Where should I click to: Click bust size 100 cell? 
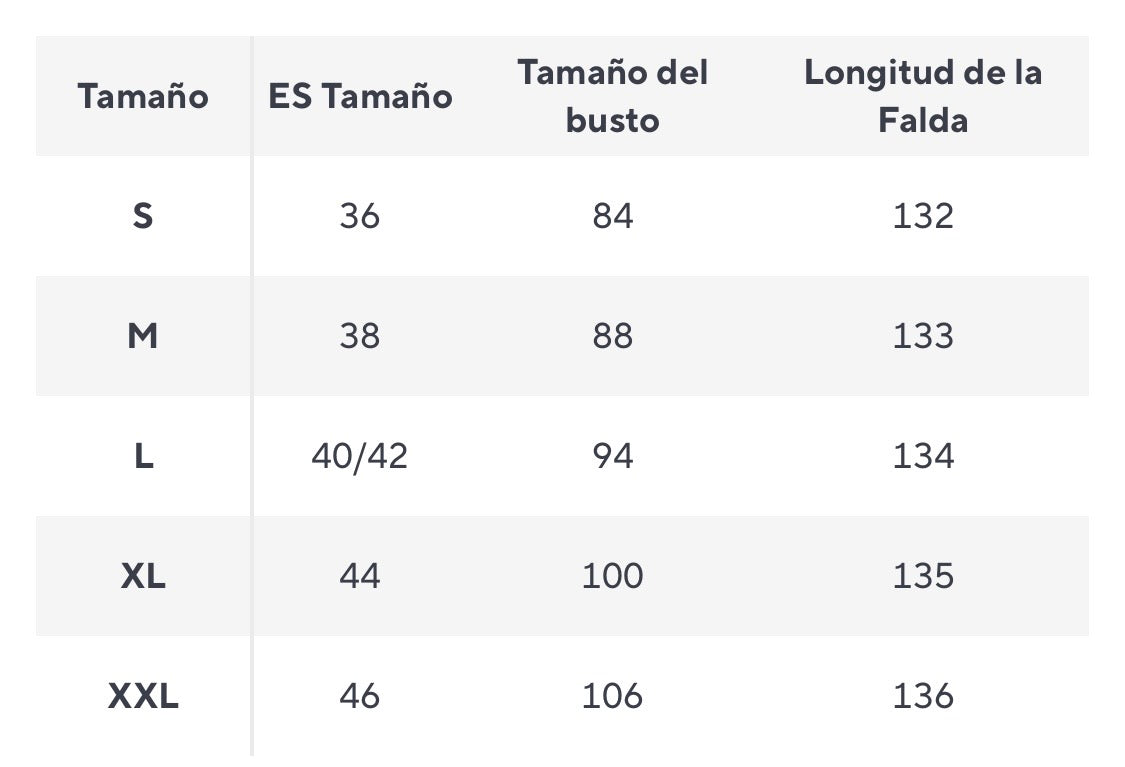click(612, 576)
